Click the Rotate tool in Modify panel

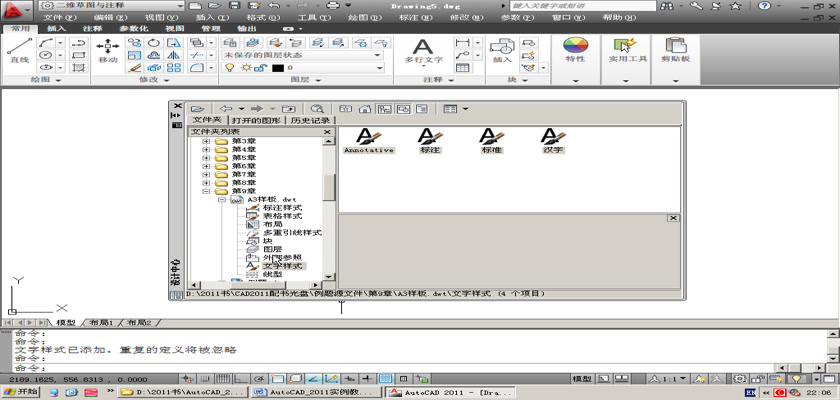click(x=154, y=43)
